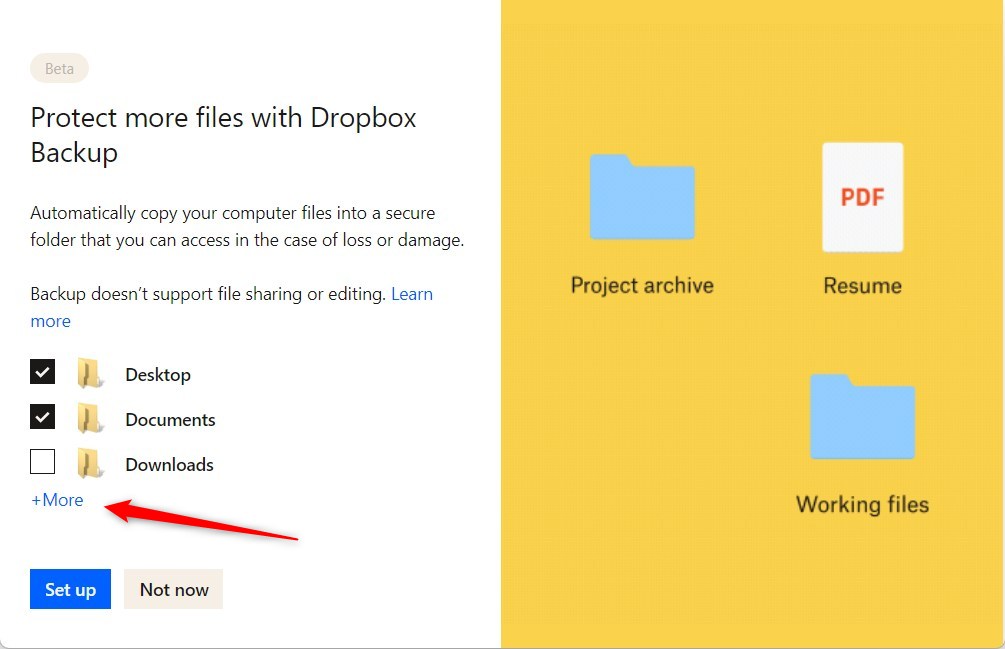The height and width of the screenshot is (649, 1005).
Task: Click the Set up button
Action: pos(70,589)
